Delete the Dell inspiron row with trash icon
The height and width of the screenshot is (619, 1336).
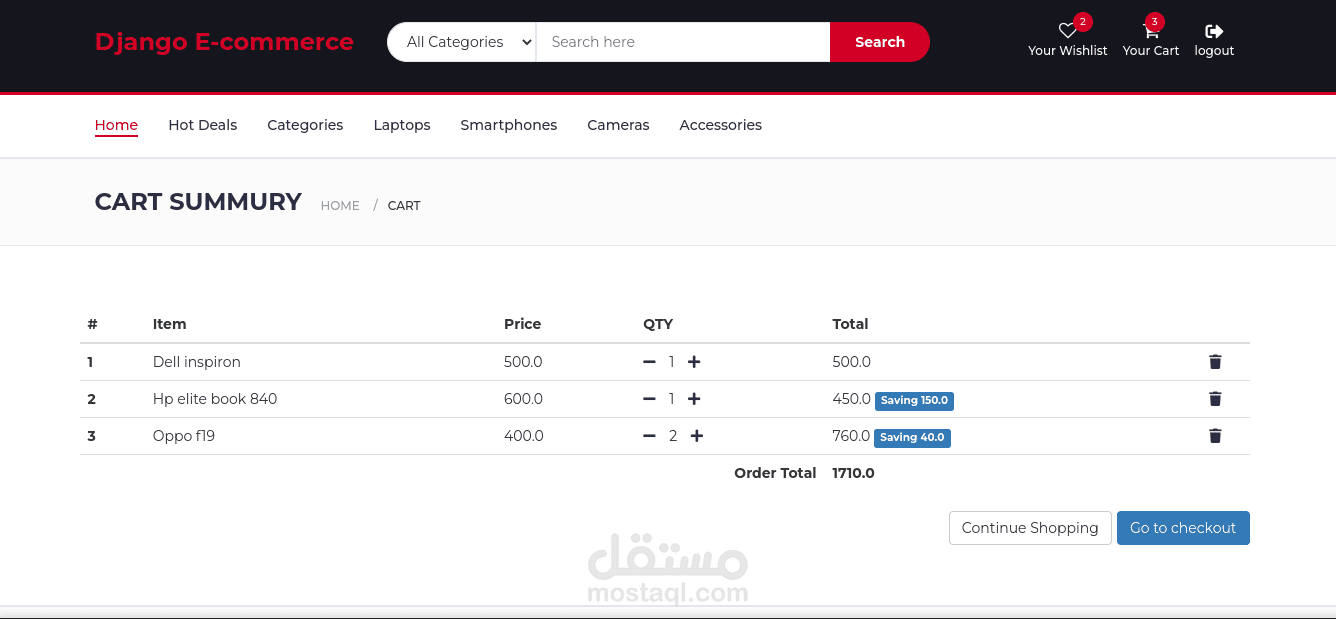click(1215, 362)
